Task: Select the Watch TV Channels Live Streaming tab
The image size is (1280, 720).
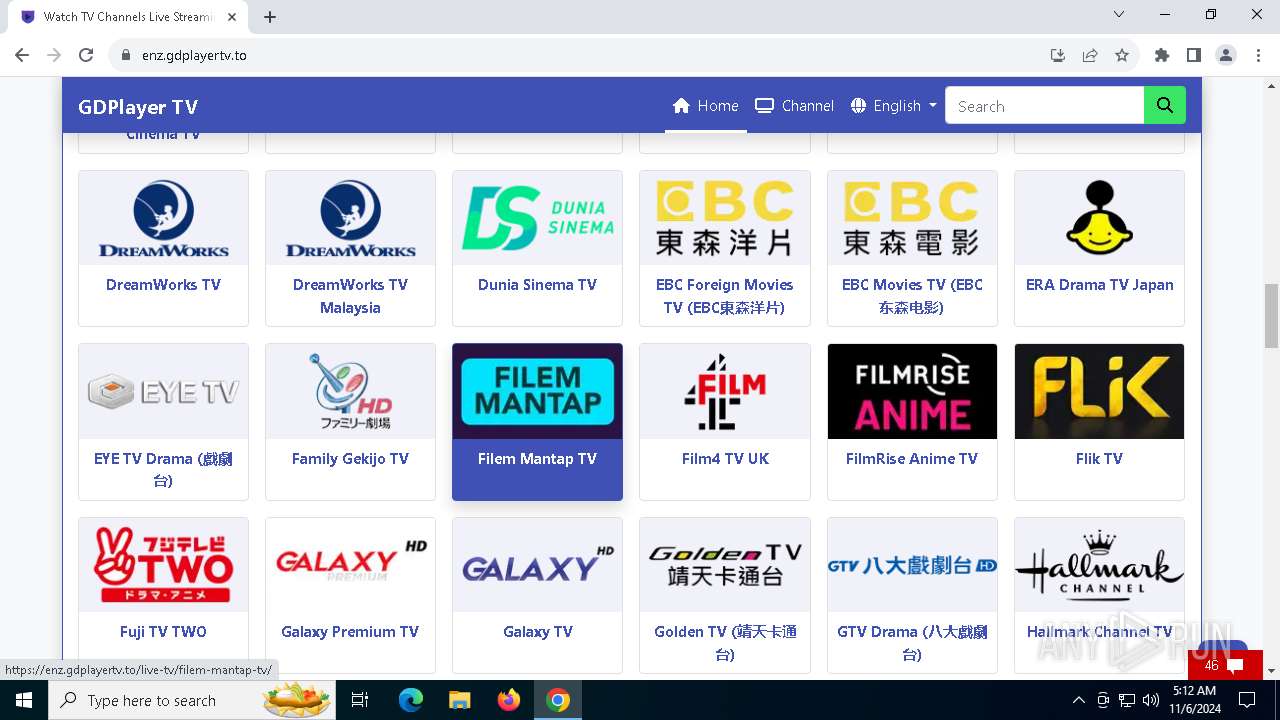Action: tap(128, 17)
